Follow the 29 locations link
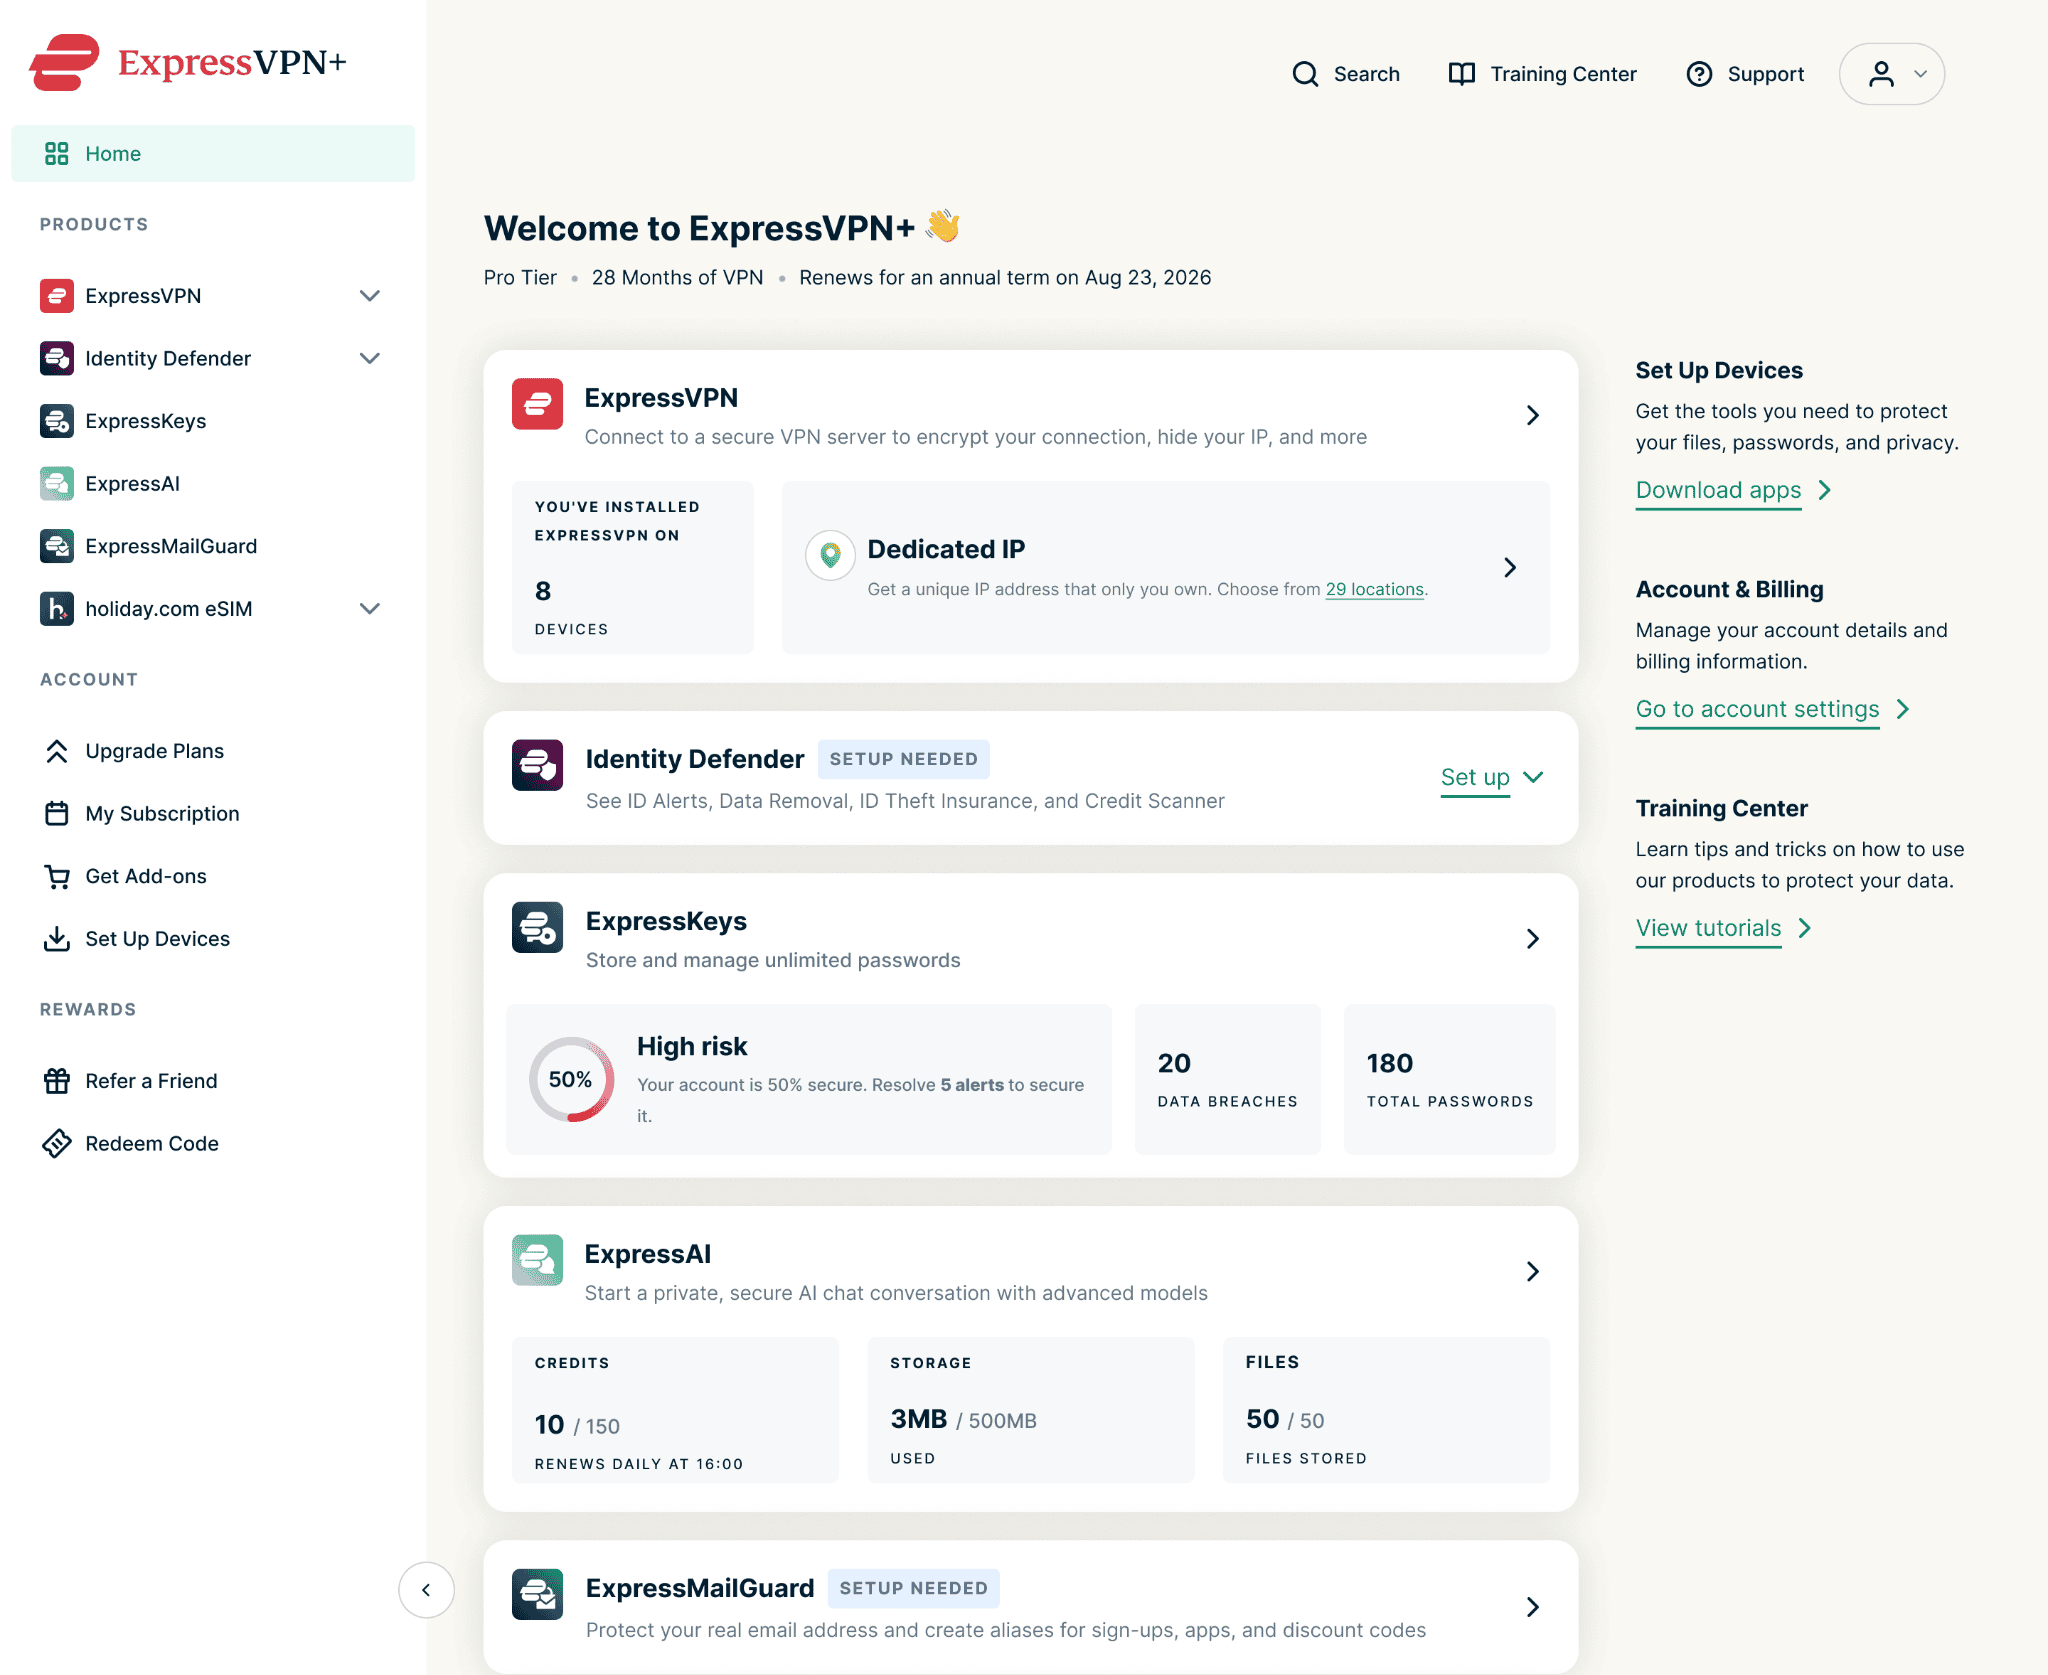Viewport: 2048px width, 1675px height. click(1374, 589)
